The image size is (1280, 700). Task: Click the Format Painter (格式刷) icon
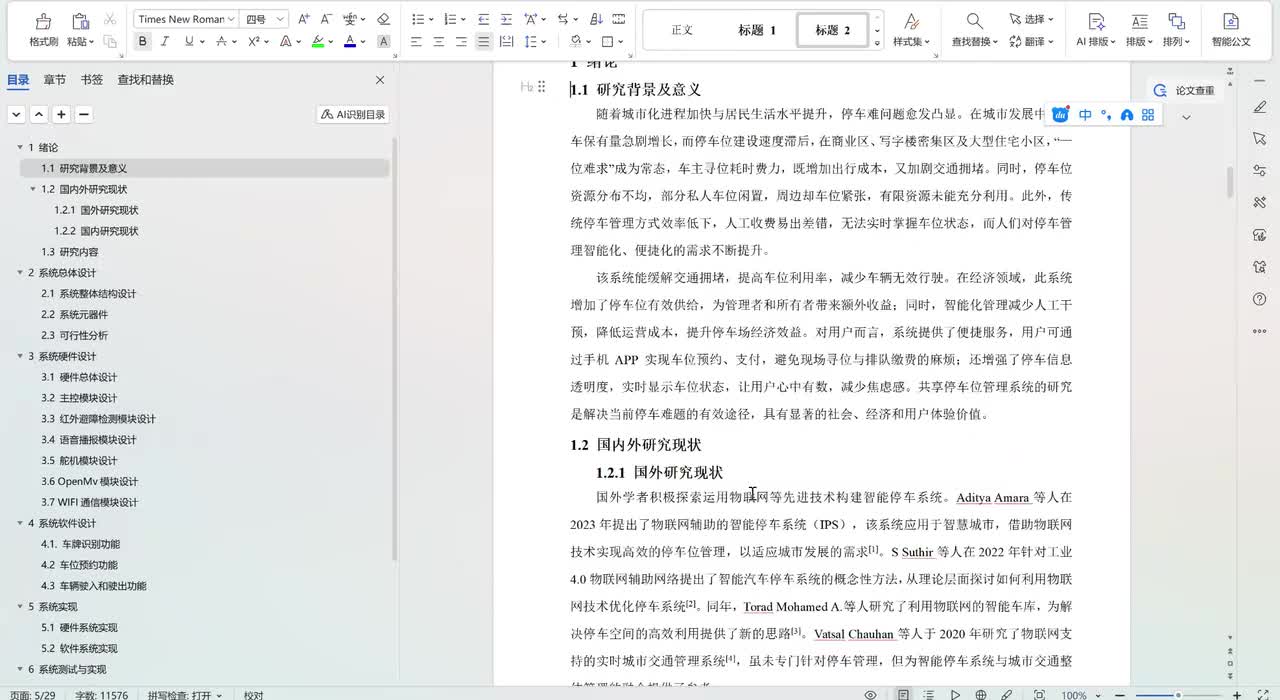point(43,21)
